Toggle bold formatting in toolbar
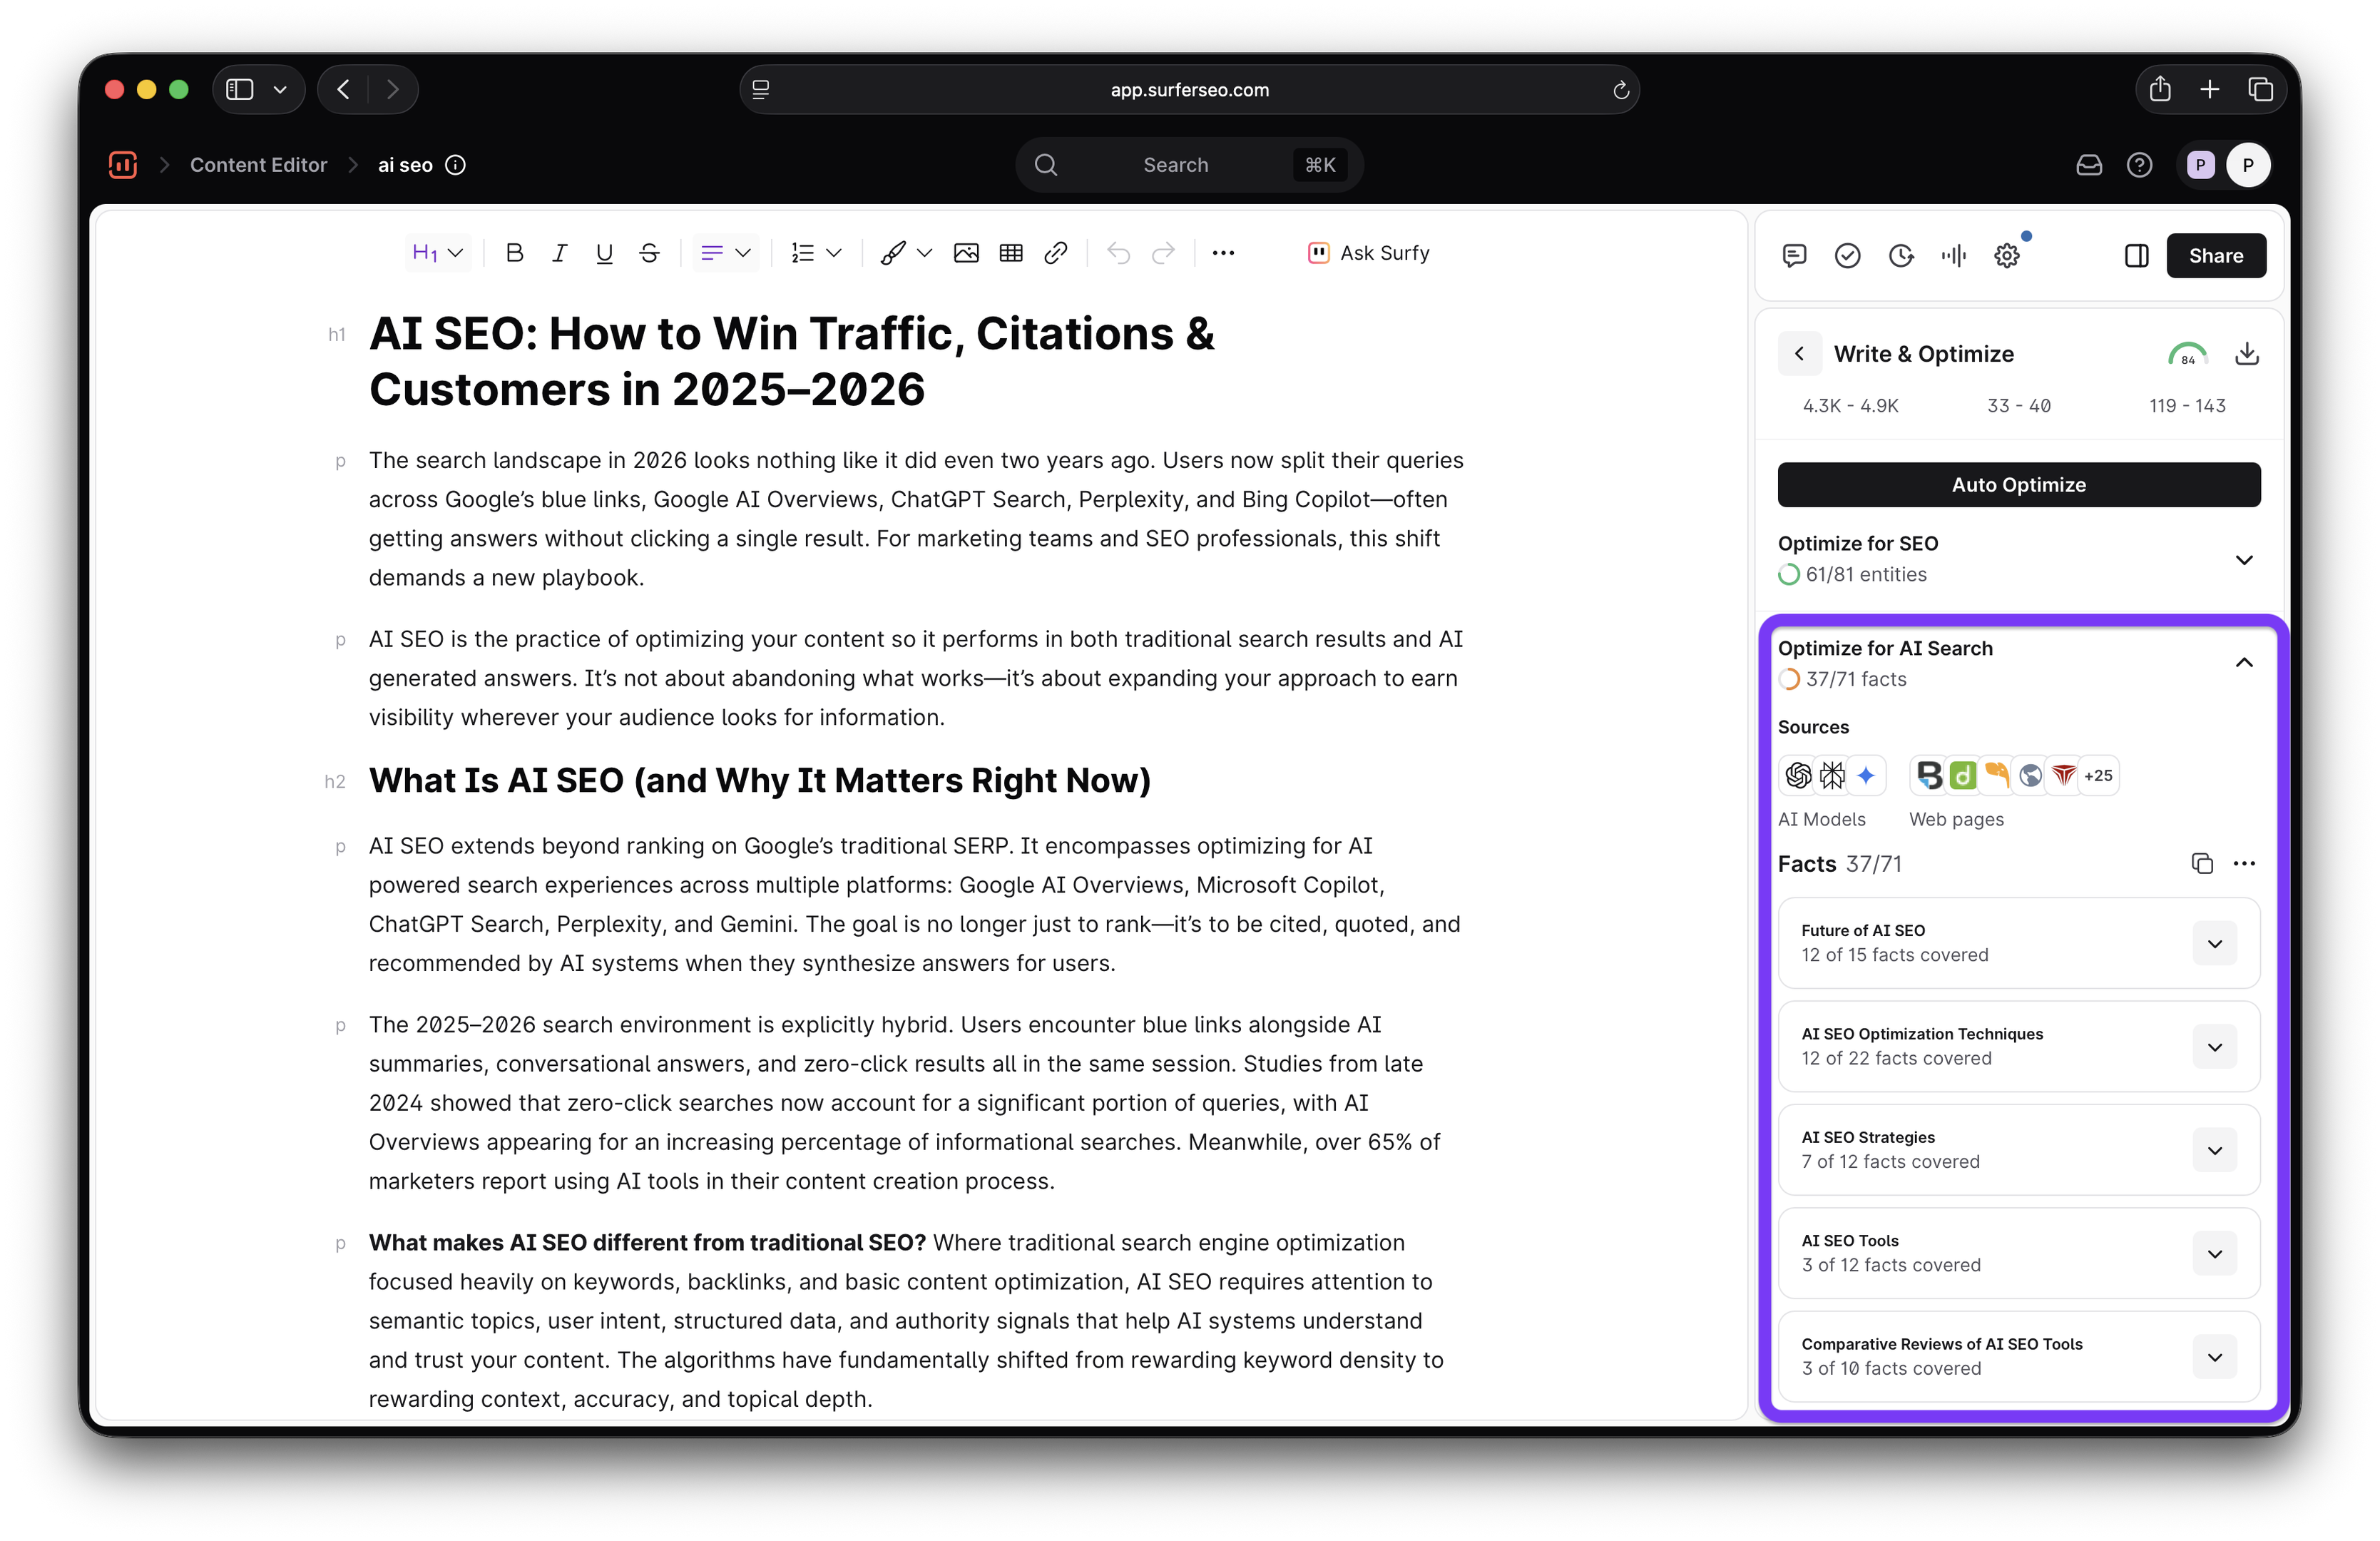The image size is (2380, 1541). (514, 253)
